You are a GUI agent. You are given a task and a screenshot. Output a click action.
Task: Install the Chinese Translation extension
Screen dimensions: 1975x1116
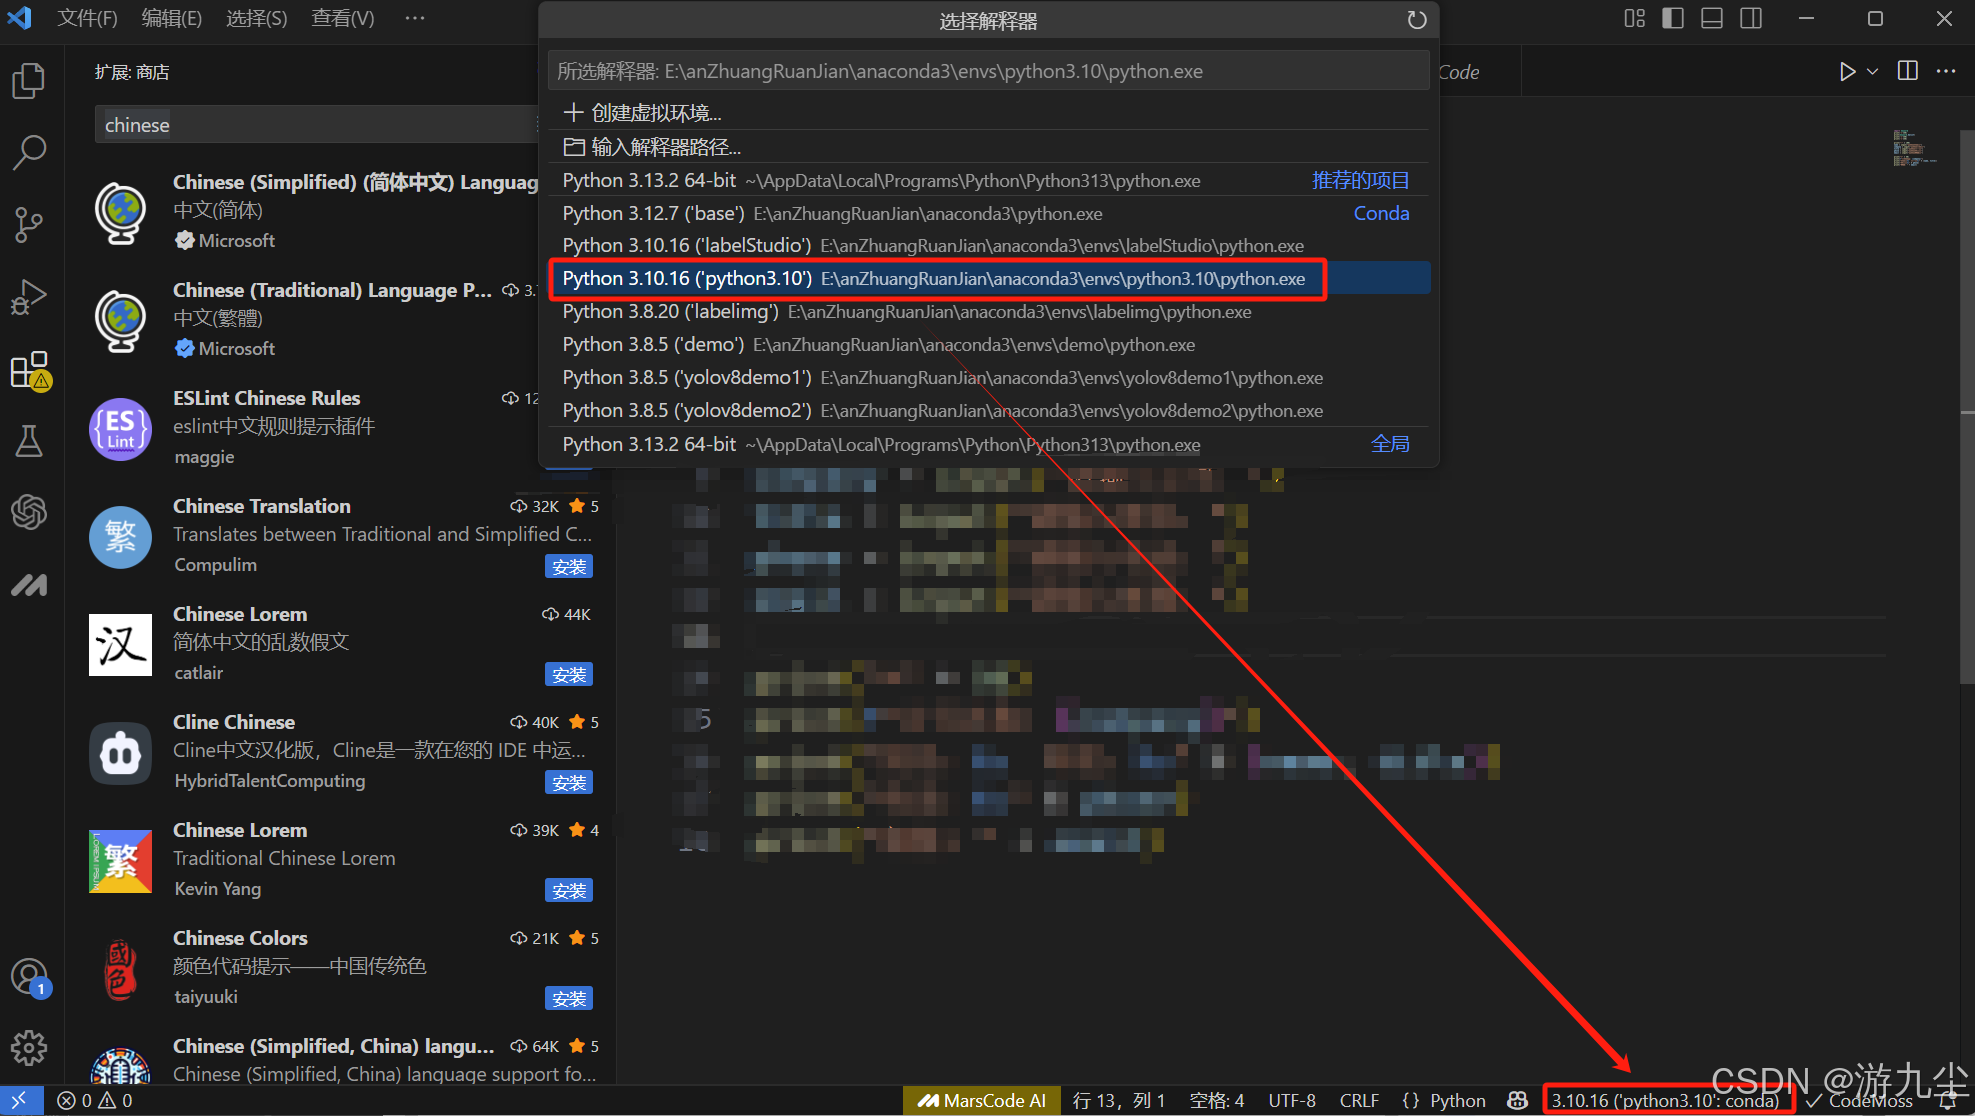pyautogui.click(x=569, y=567)
